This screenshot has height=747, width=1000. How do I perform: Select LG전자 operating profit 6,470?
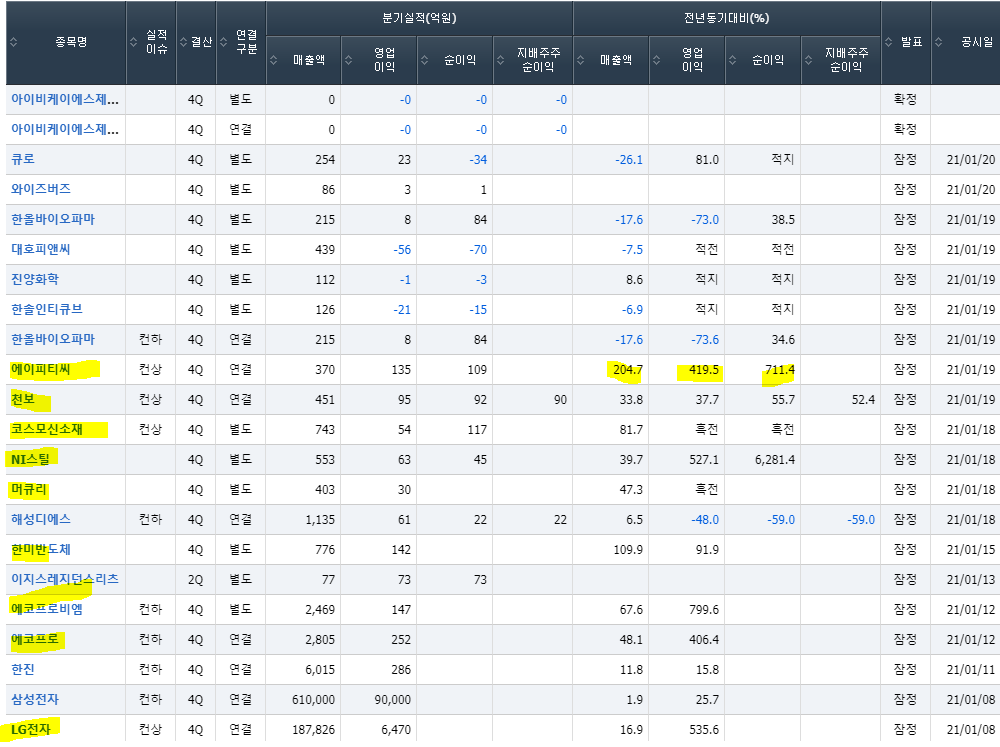tap(396, 730)
